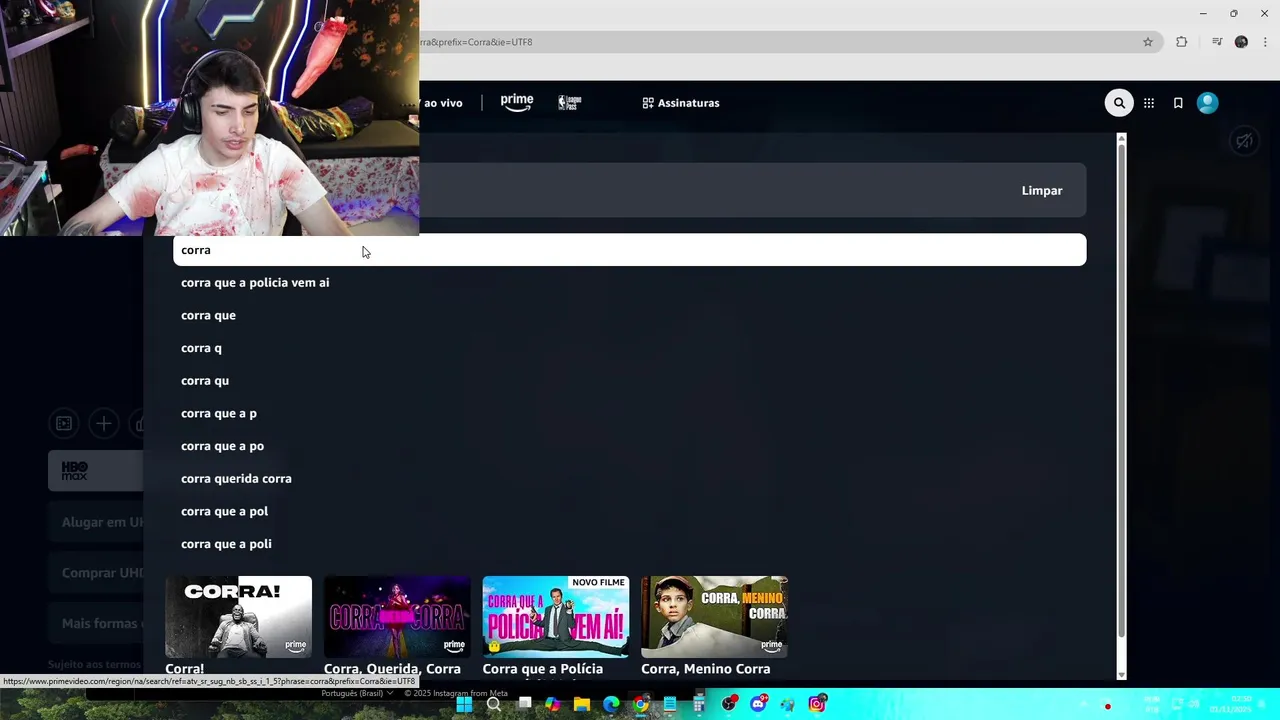Click the HBO Max button behind the overlay

point(96,470)
